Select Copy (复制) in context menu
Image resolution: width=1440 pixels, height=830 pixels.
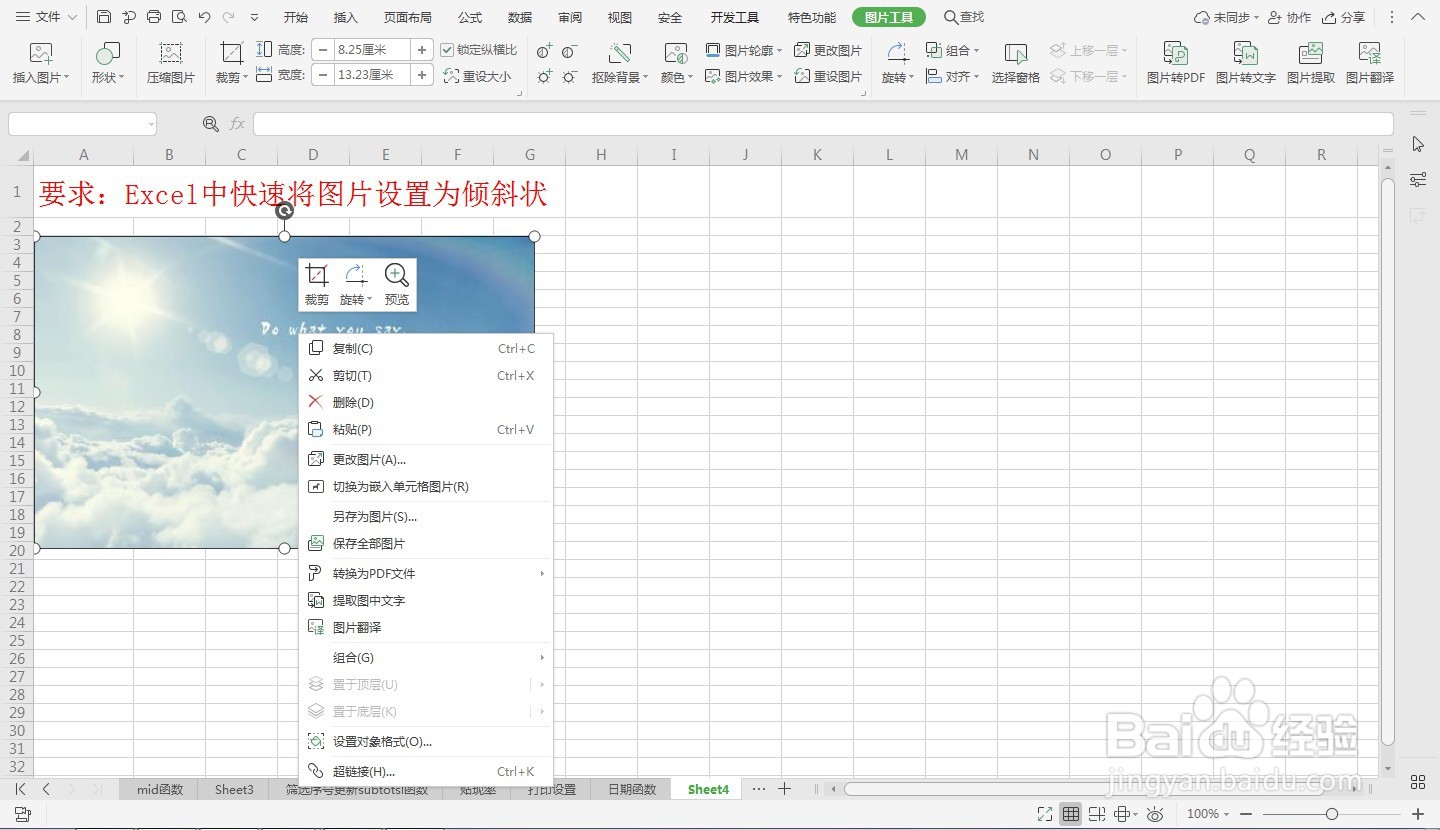426,348
